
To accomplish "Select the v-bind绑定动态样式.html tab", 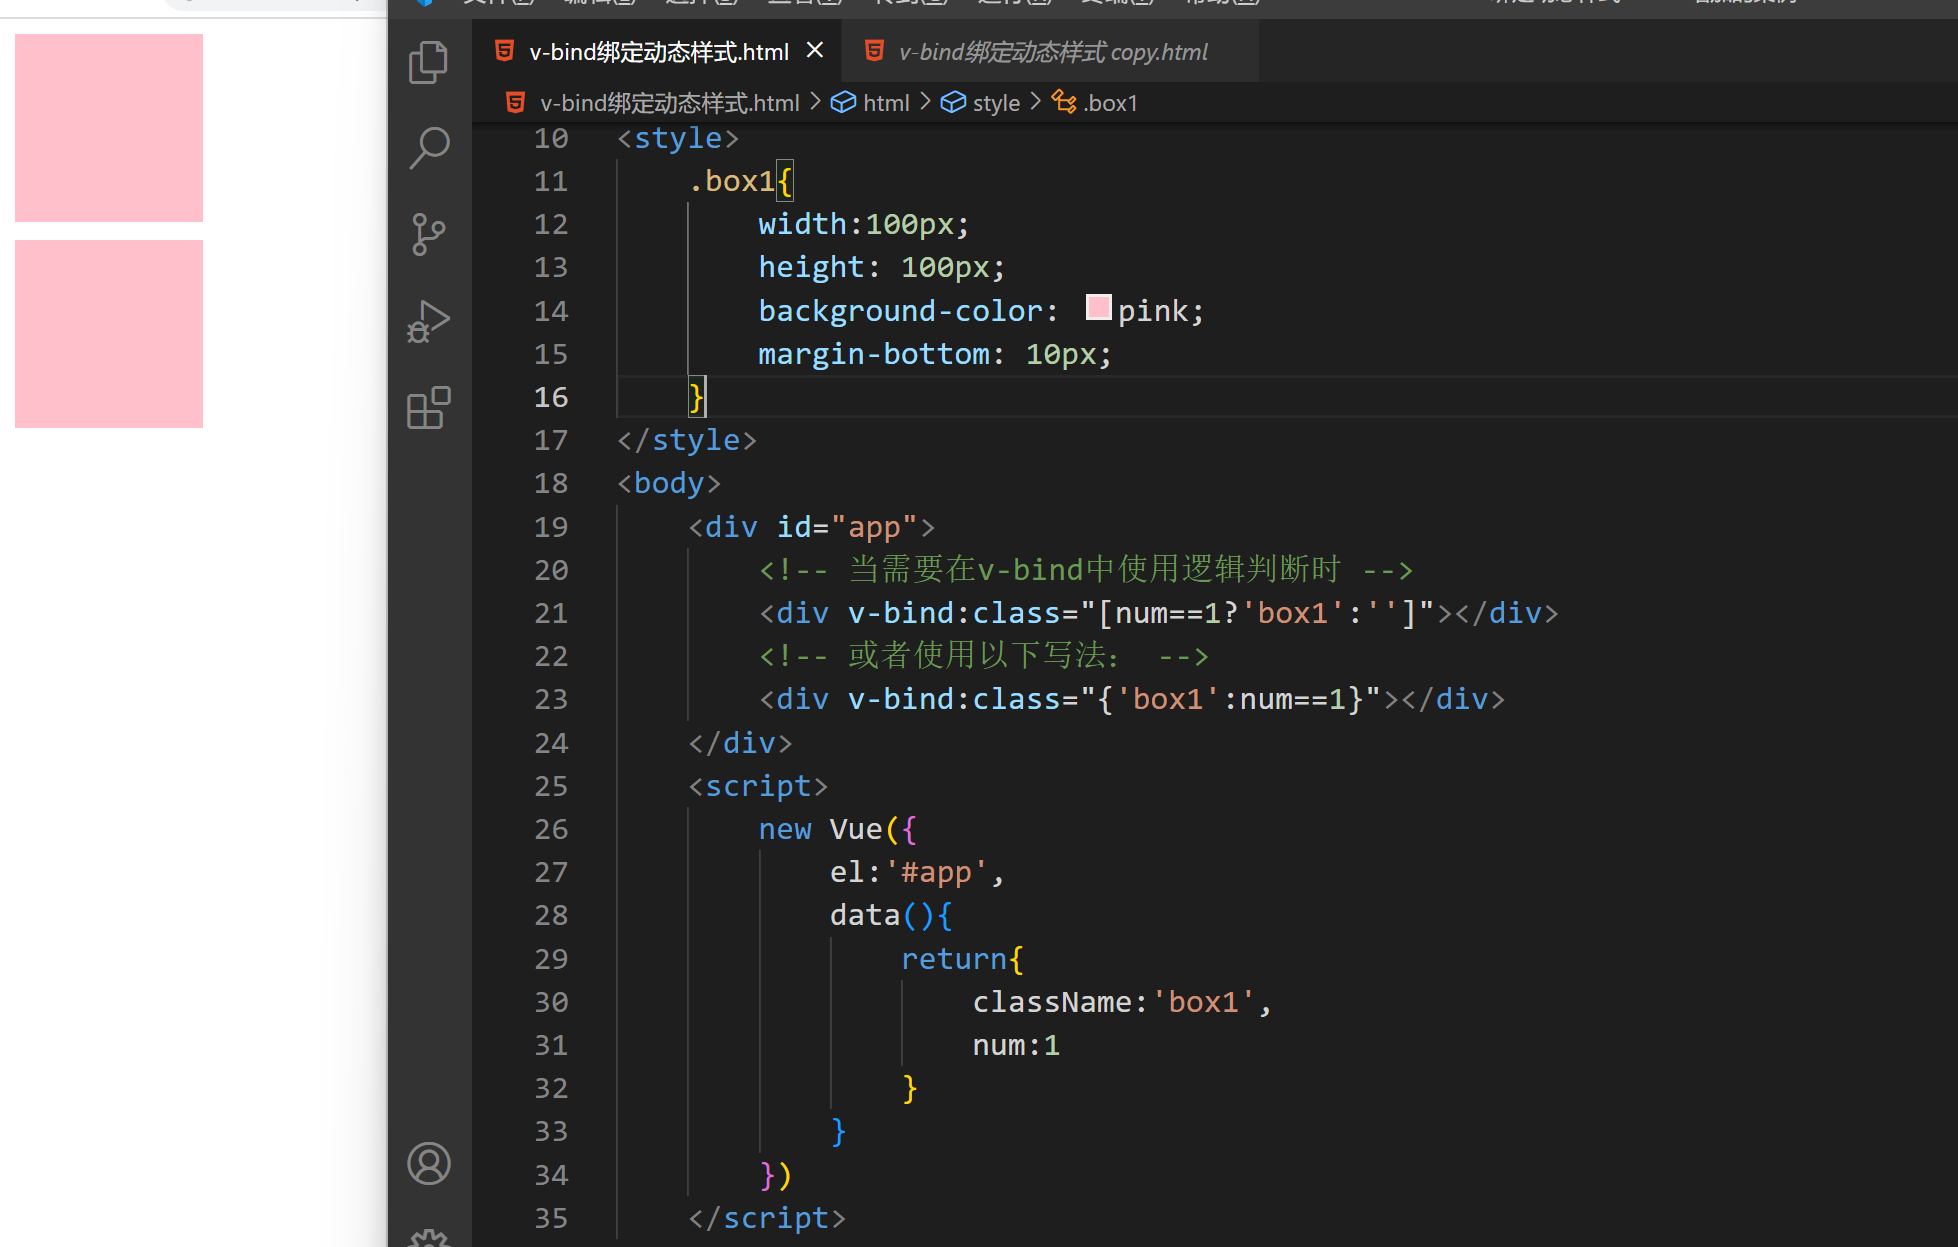I will (x=658, y=52).
